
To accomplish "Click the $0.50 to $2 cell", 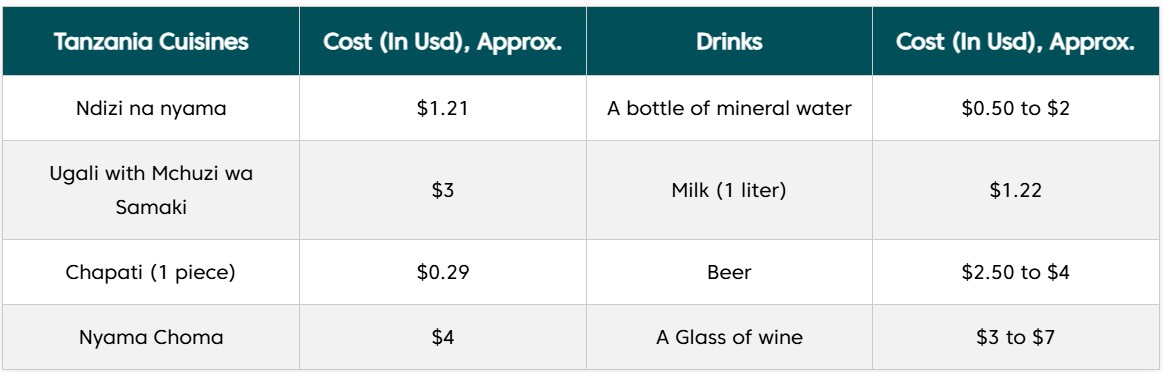I will click(1015, 108).
